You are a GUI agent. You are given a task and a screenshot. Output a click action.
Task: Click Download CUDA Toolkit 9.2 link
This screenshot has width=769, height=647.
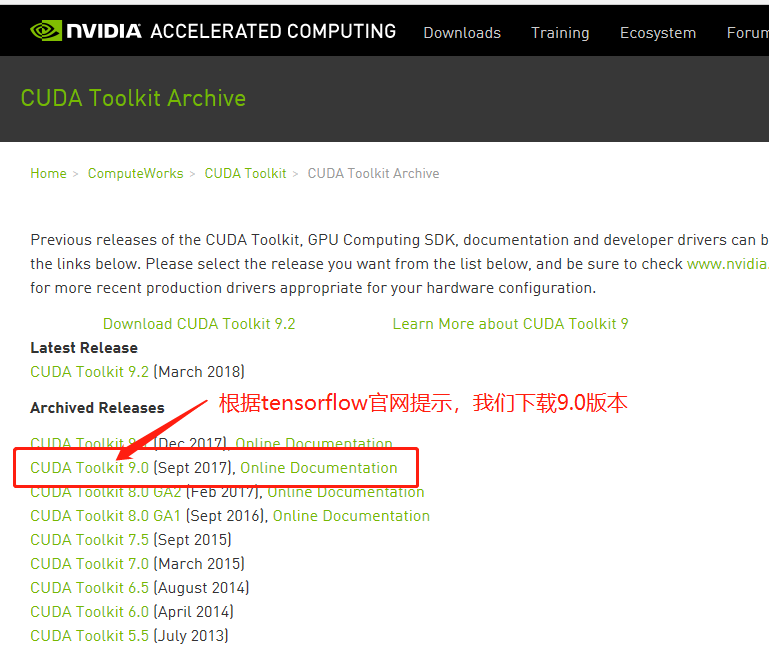(199, 324)
